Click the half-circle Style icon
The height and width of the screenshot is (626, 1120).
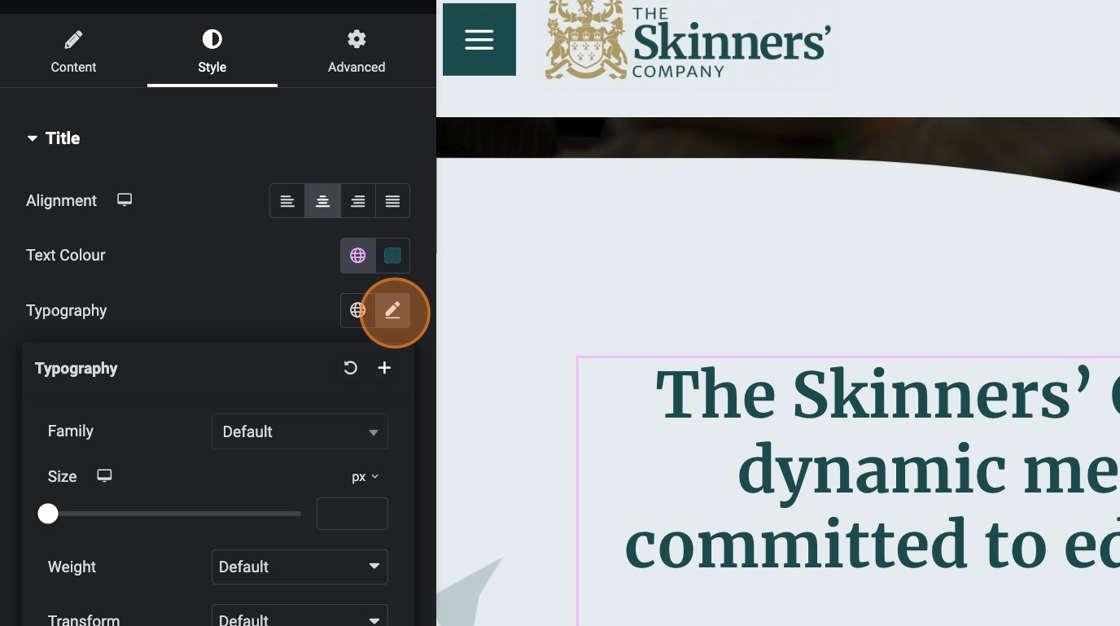(212, 39)
